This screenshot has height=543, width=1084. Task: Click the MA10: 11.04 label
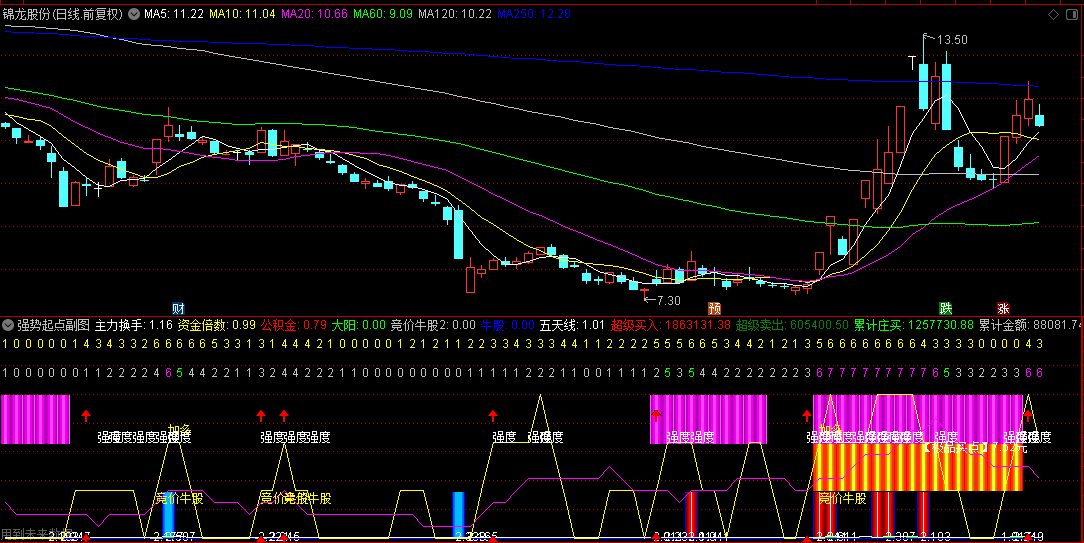[242, 14]
